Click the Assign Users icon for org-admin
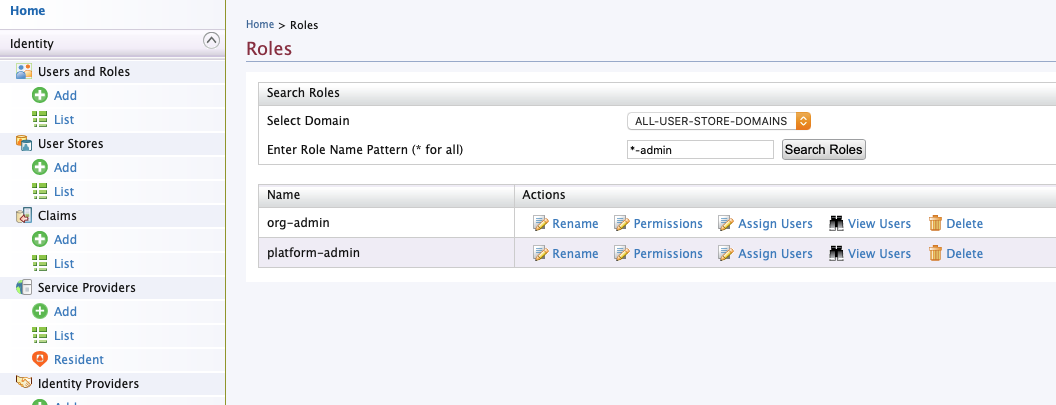Image resolution: width=1056 pixels, height=405 pixels. click(x=726, y=223)
